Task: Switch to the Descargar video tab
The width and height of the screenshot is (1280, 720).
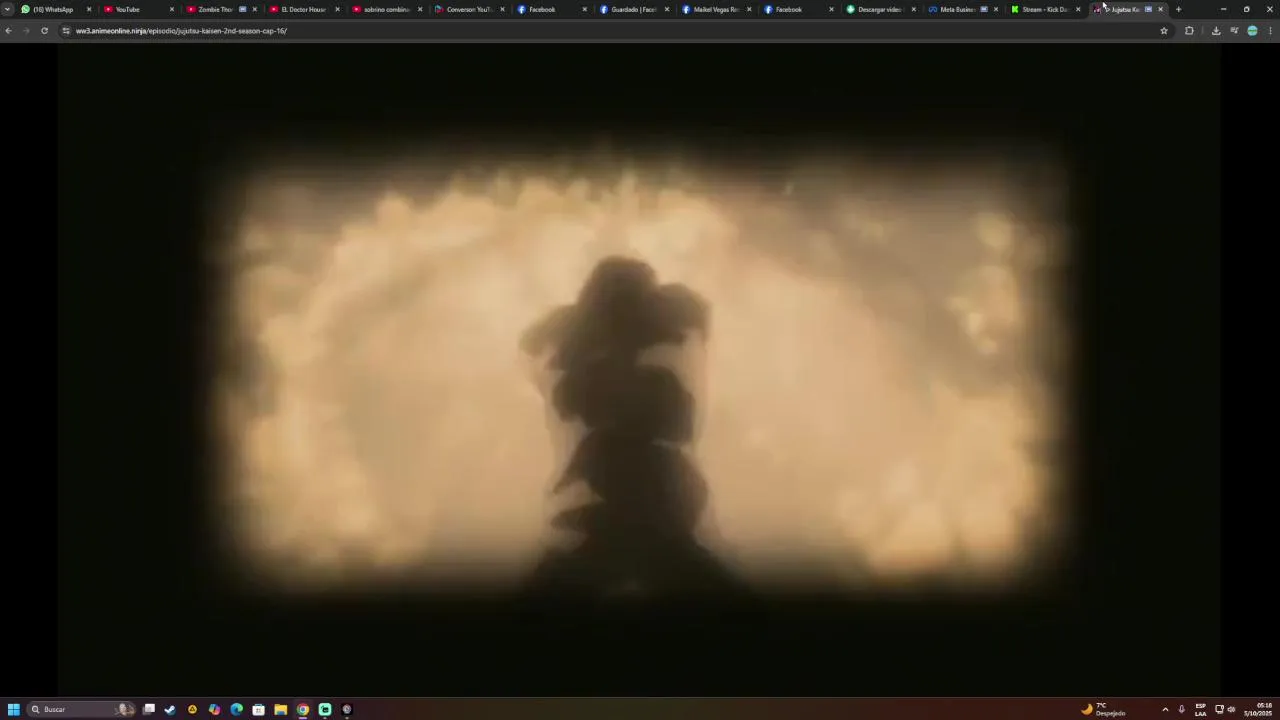Action: coord(879,9)
